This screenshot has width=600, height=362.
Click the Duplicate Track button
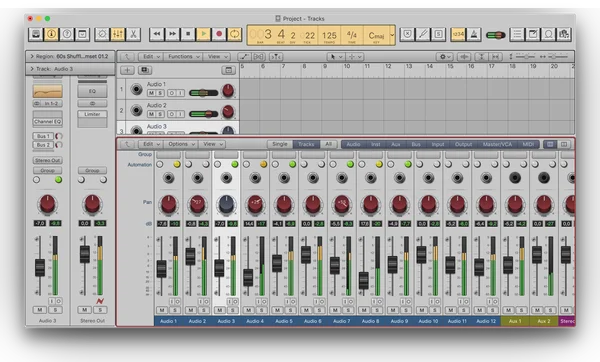coord(145,70)
